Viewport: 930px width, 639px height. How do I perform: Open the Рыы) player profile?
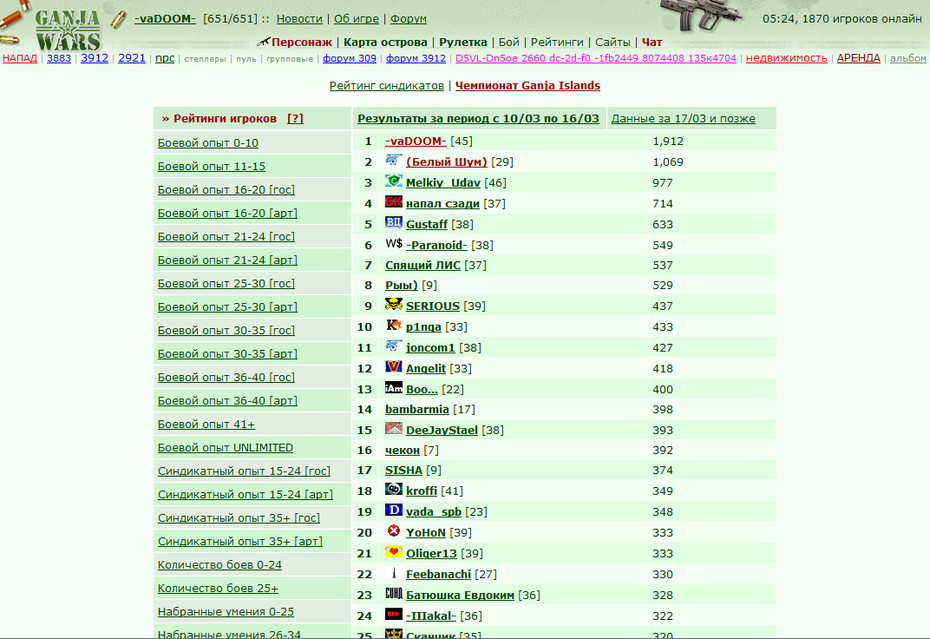point(401,285)
